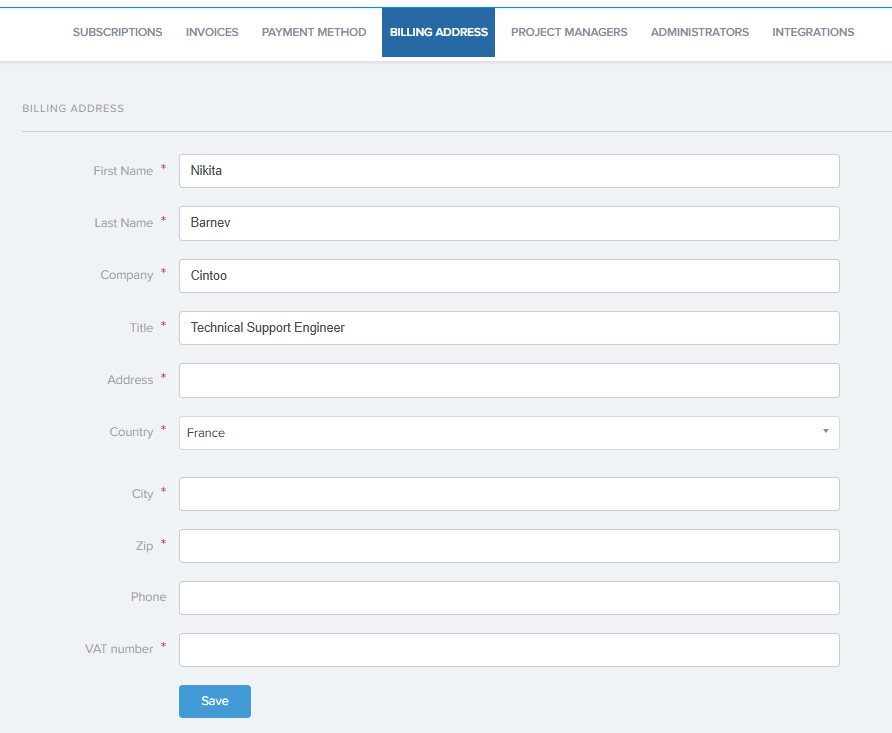Click the Address label text
Viewport: 892px width, 733px height.
click(x=130, y=380)
